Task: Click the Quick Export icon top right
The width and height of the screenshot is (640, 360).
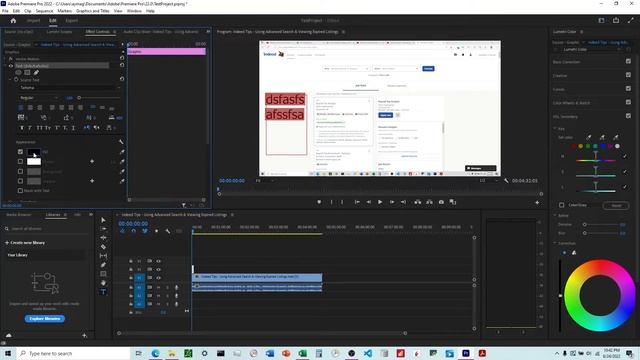Action: [616, 20]
